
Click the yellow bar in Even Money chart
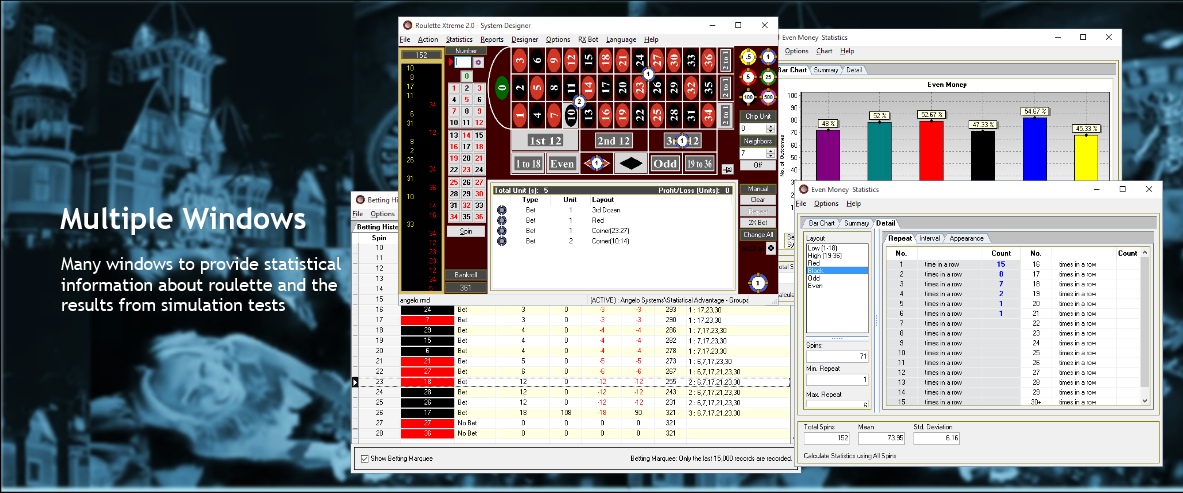pyautogui.click(x=1086, y=157)
